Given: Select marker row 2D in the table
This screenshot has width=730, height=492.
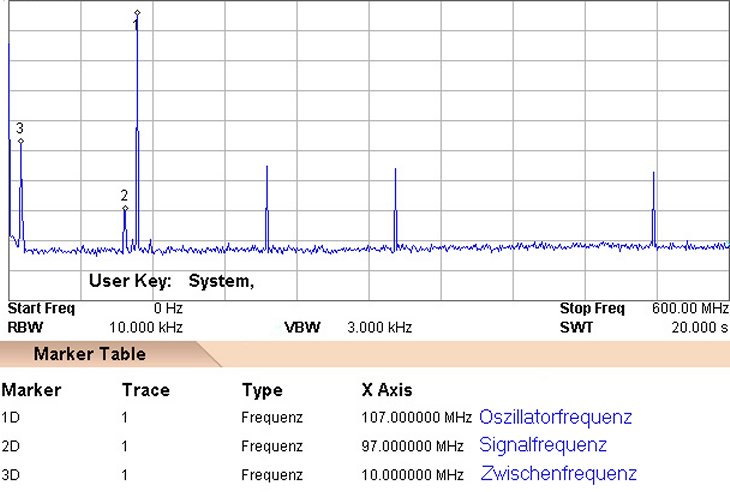Looking at the screenshot, I should tap(12, 445).
